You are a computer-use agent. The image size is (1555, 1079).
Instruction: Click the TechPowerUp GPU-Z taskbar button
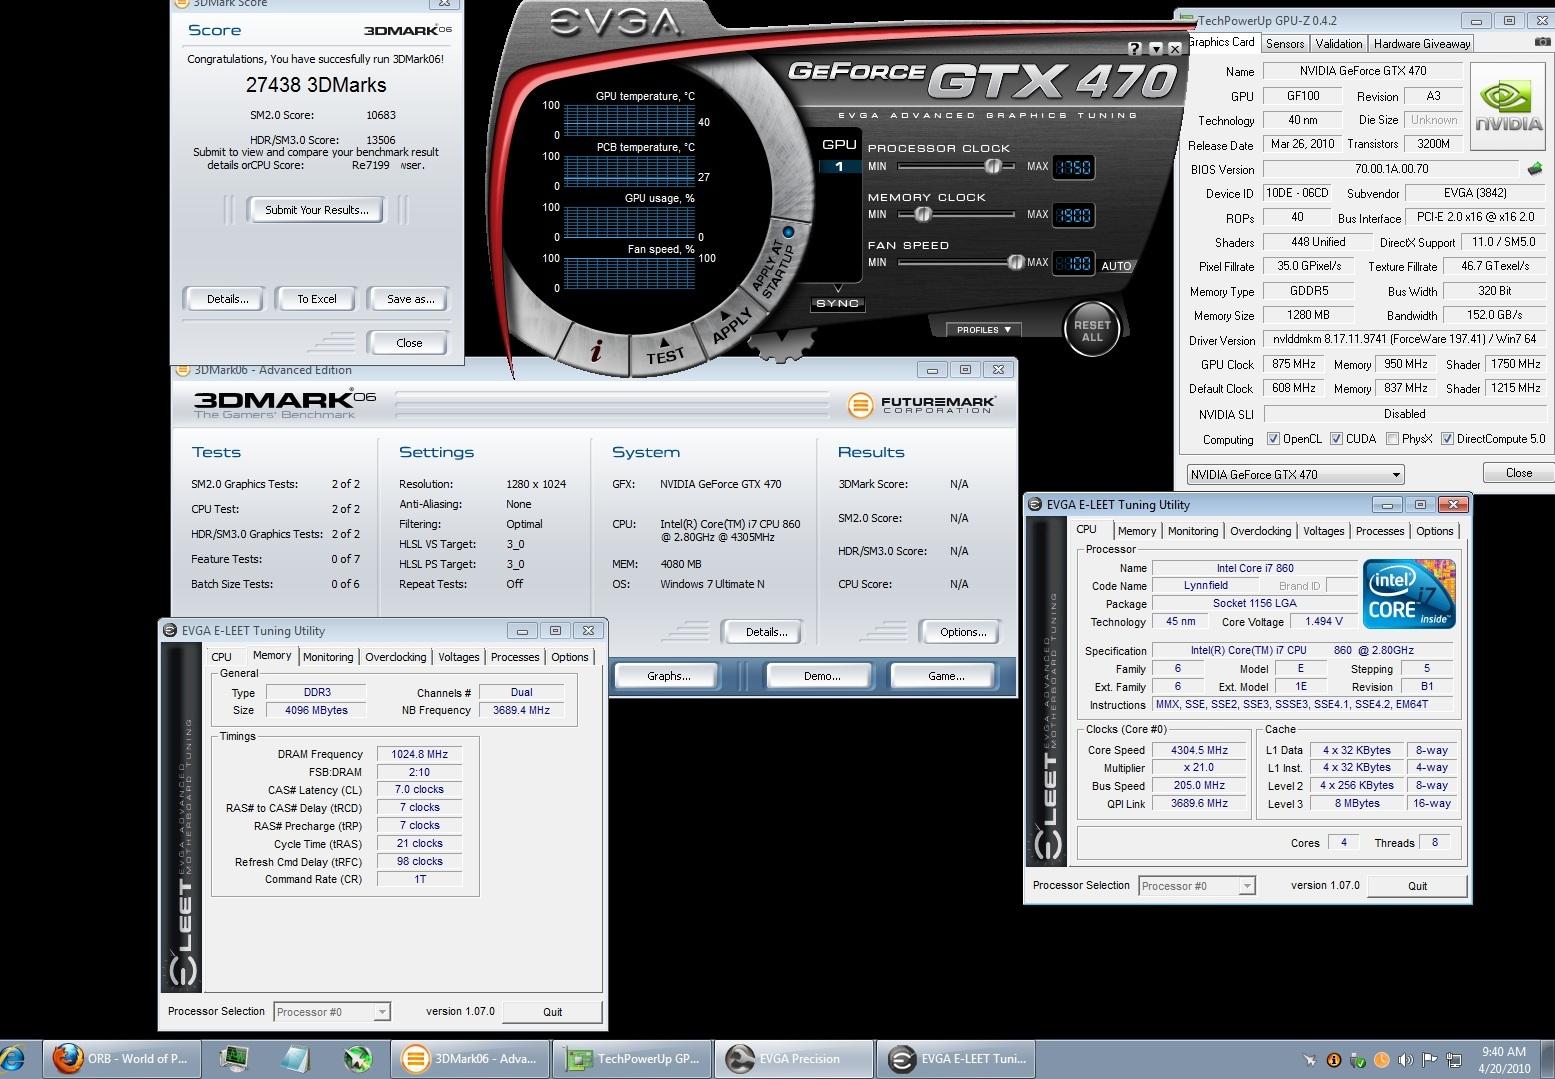632,1059
